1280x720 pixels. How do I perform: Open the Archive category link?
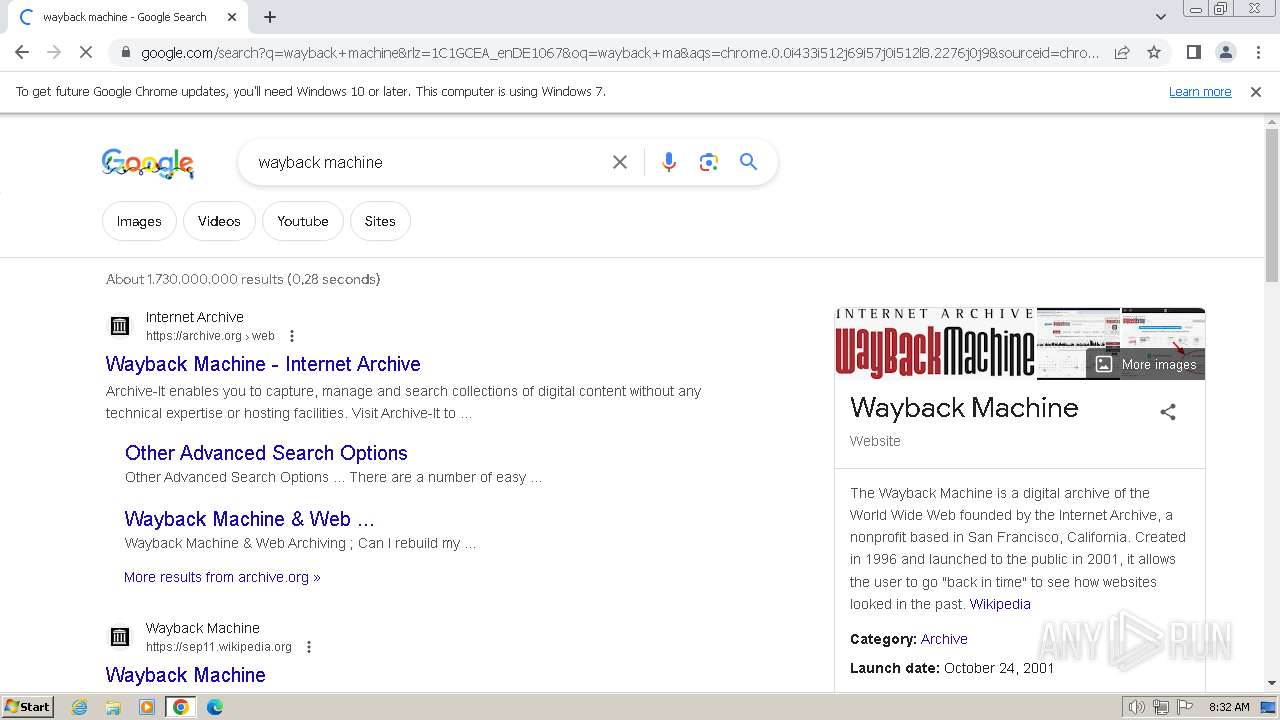click(944, 639)
